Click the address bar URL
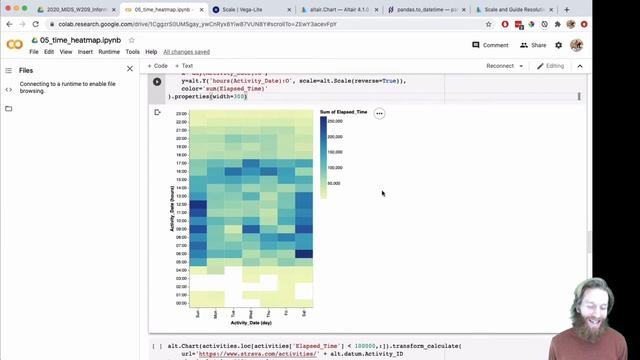Image resolution: width=640 pixels, height=360 pixels. tap(198, 24)
